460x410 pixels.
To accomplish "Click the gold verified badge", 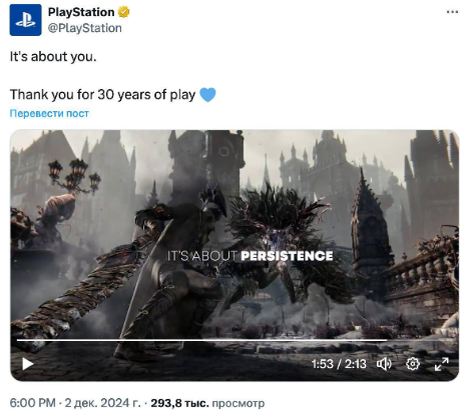I will 124,12.
